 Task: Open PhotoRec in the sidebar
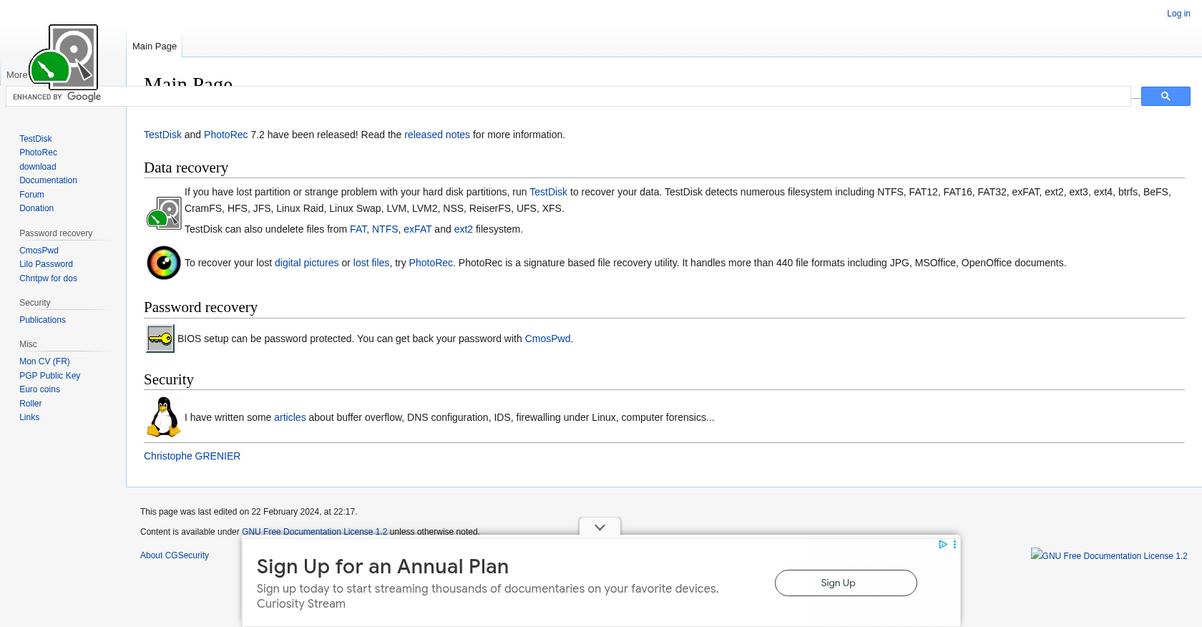coord(38,153)
